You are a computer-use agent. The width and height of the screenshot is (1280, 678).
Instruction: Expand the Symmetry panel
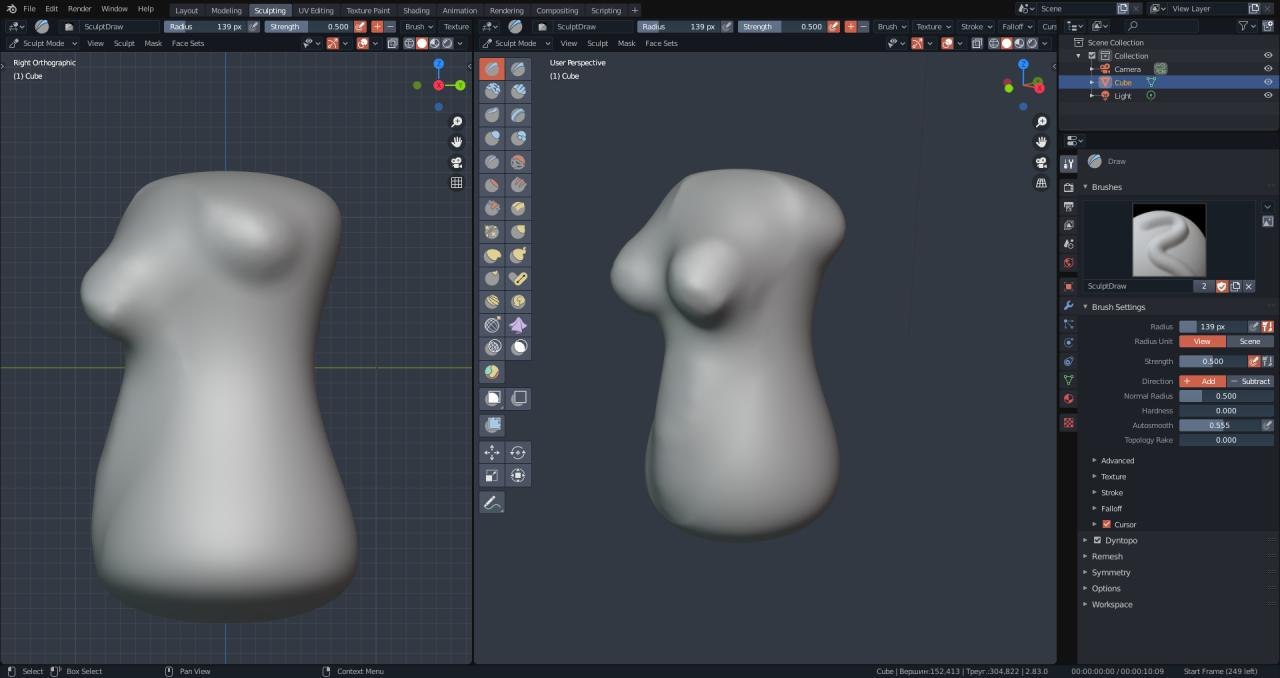coord(1110,572)
